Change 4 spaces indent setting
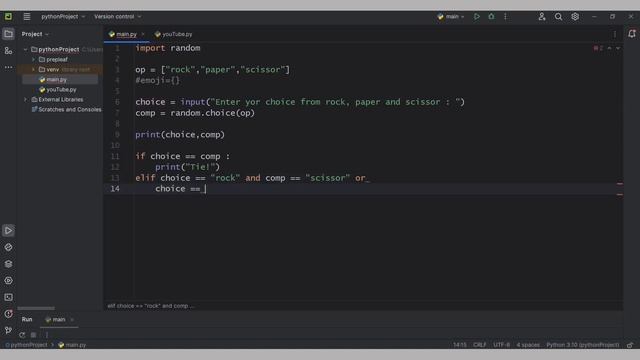The height and width of the screenshot is (360, 640). pos(528,345)
